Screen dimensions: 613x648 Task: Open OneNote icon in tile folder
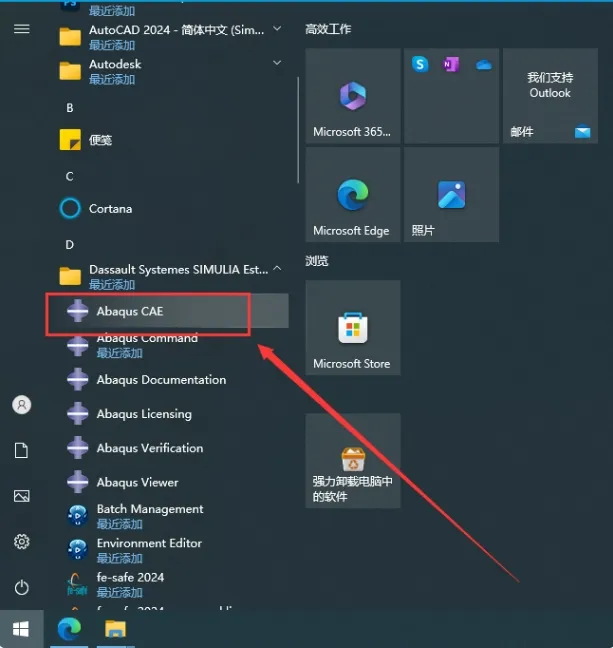451,64
